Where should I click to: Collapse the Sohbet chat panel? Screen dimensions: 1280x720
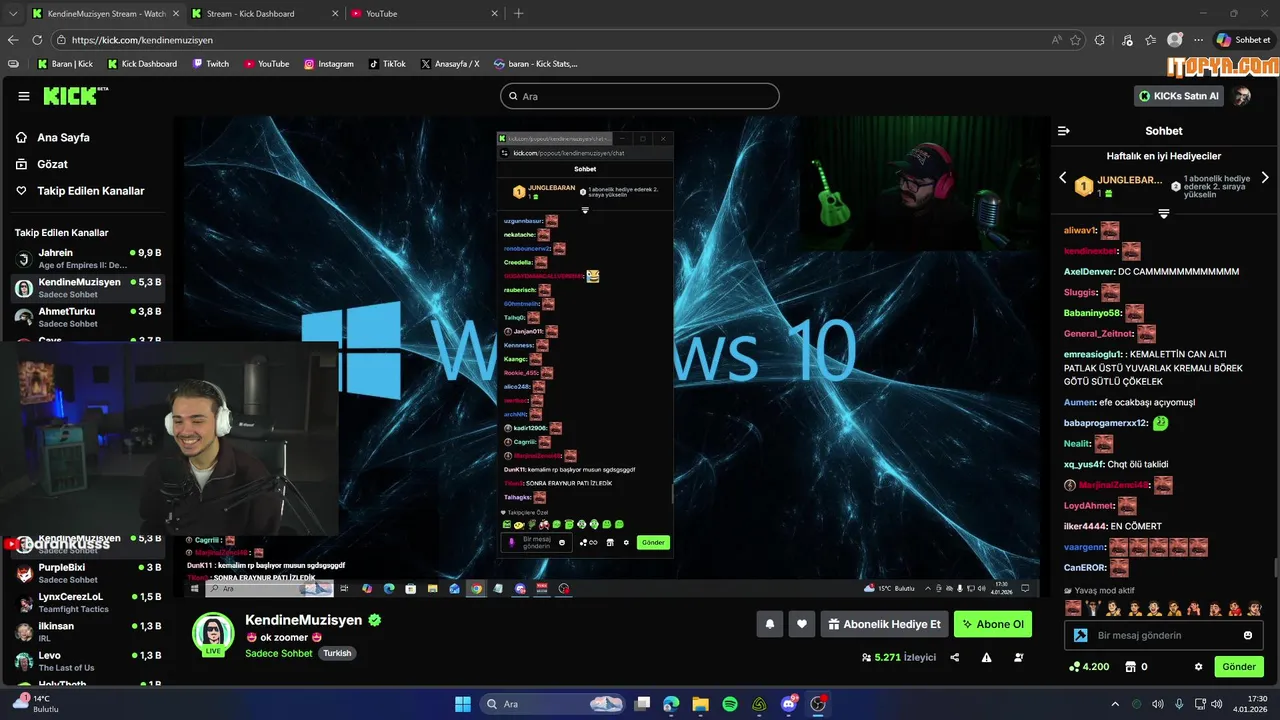coord(1064,131)
